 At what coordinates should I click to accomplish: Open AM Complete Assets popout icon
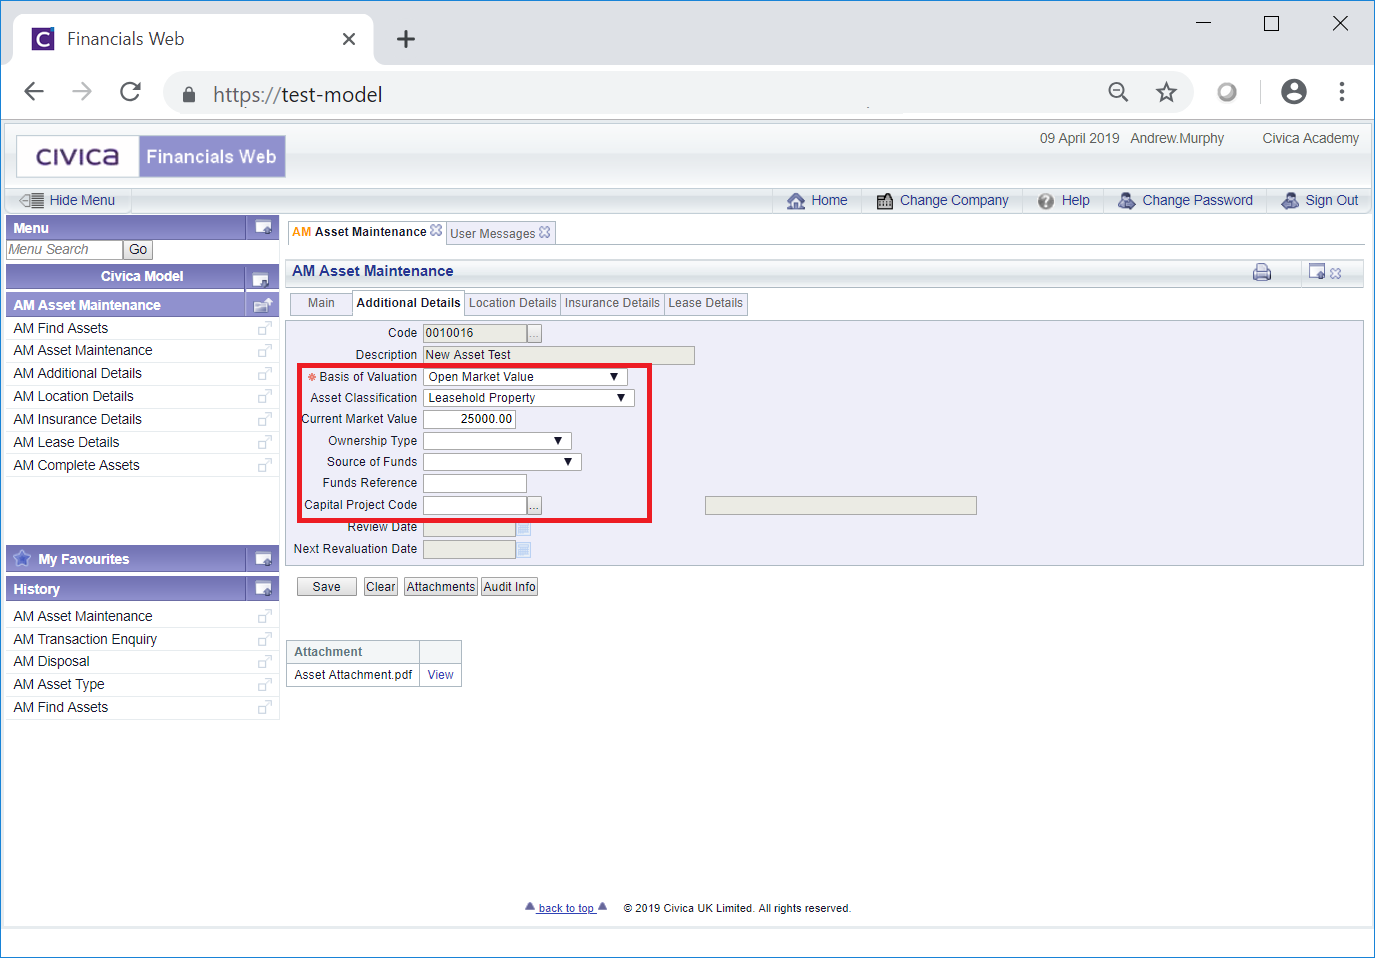point(265,466)
